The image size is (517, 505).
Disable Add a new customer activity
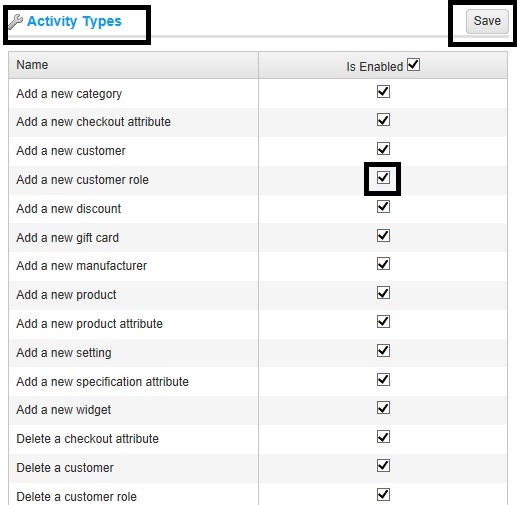tap(383, 149)
